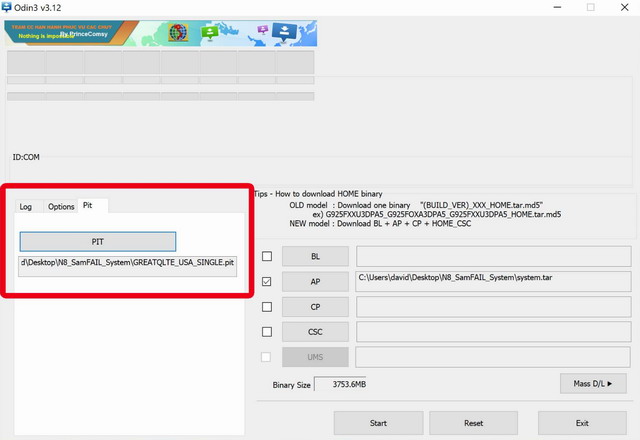The height and width of the screenshot is (440, 640).
Task: Enable the BL file checkbox
Action: [266, 257]
